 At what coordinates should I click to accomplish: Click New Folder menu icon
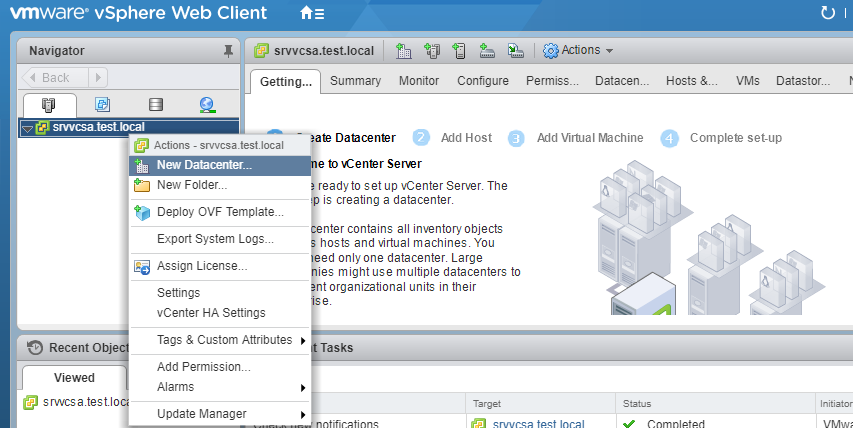141,185
